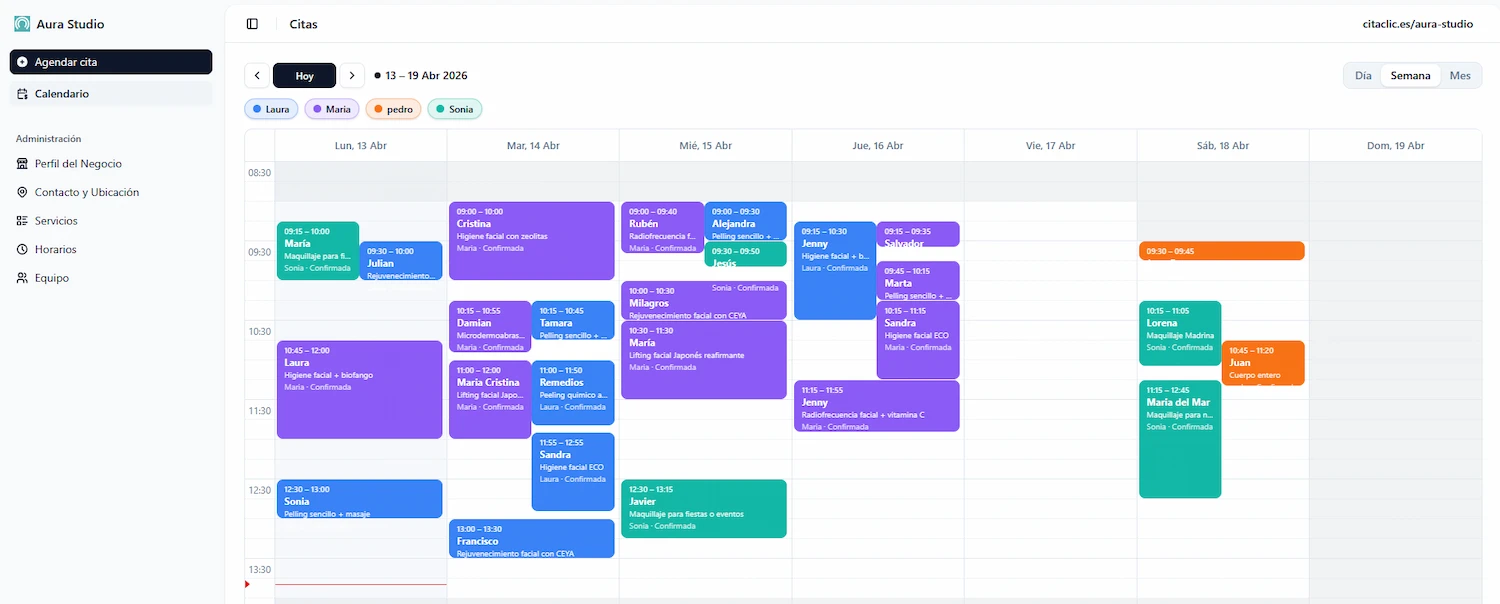Image resolution: width=1500 pixels, height=604 pixels.
Task: Toggle the Maria filter chip
Action: click(x=331, y=108)
